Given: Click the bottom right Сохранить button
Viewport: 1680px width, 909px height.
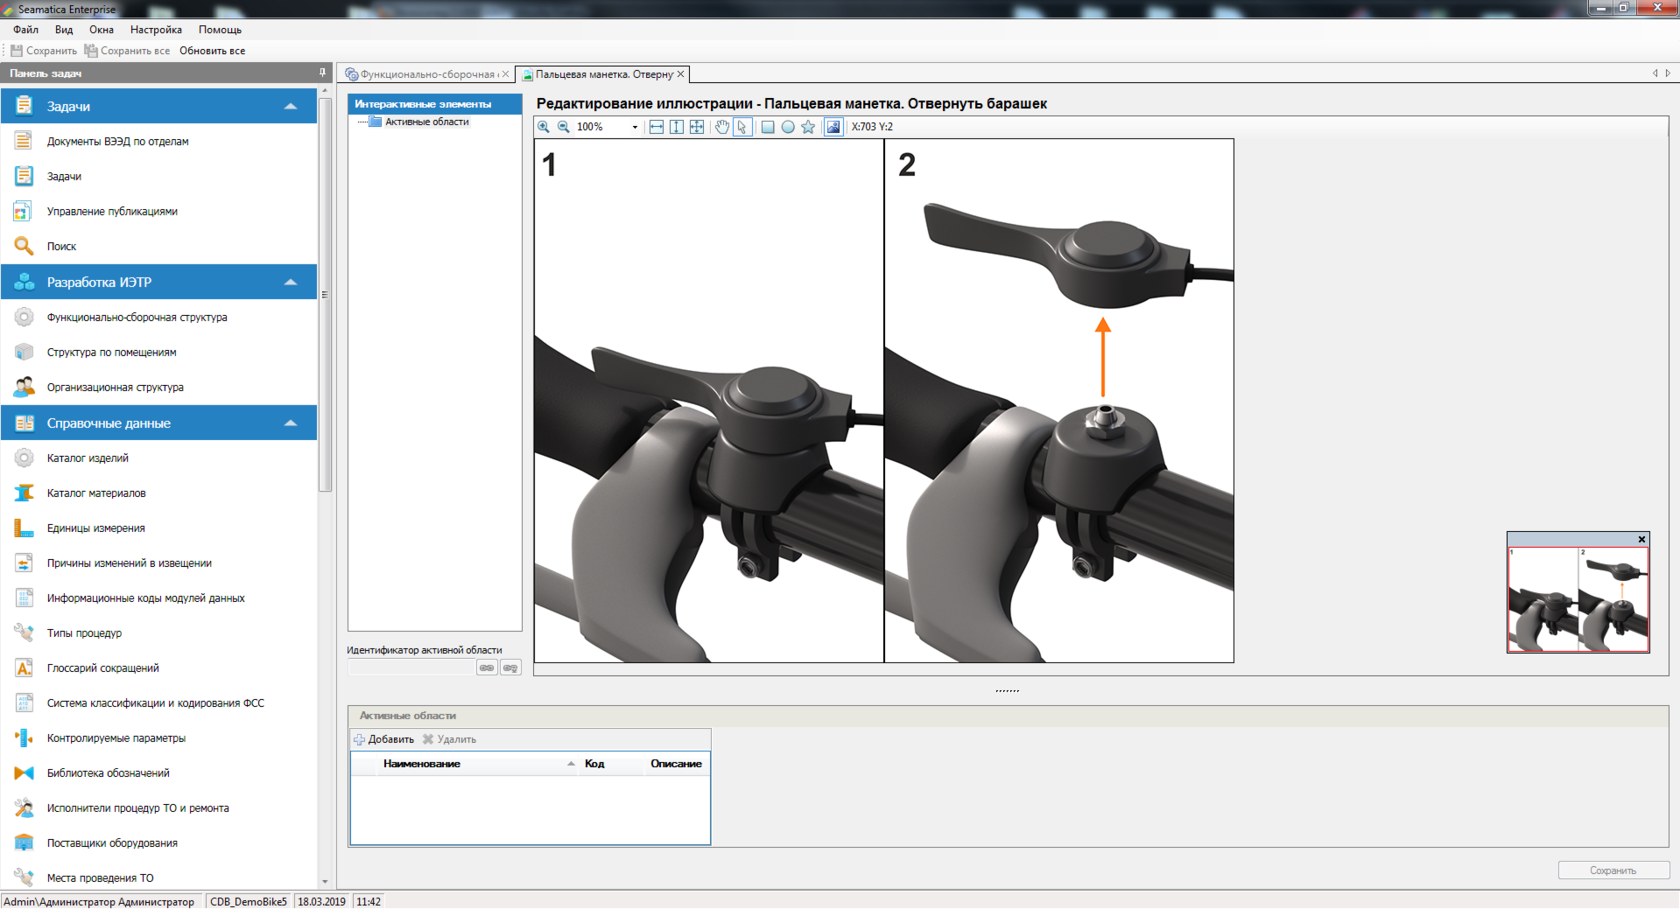Looking at the screenshot, I should (x=1613, y=870).
